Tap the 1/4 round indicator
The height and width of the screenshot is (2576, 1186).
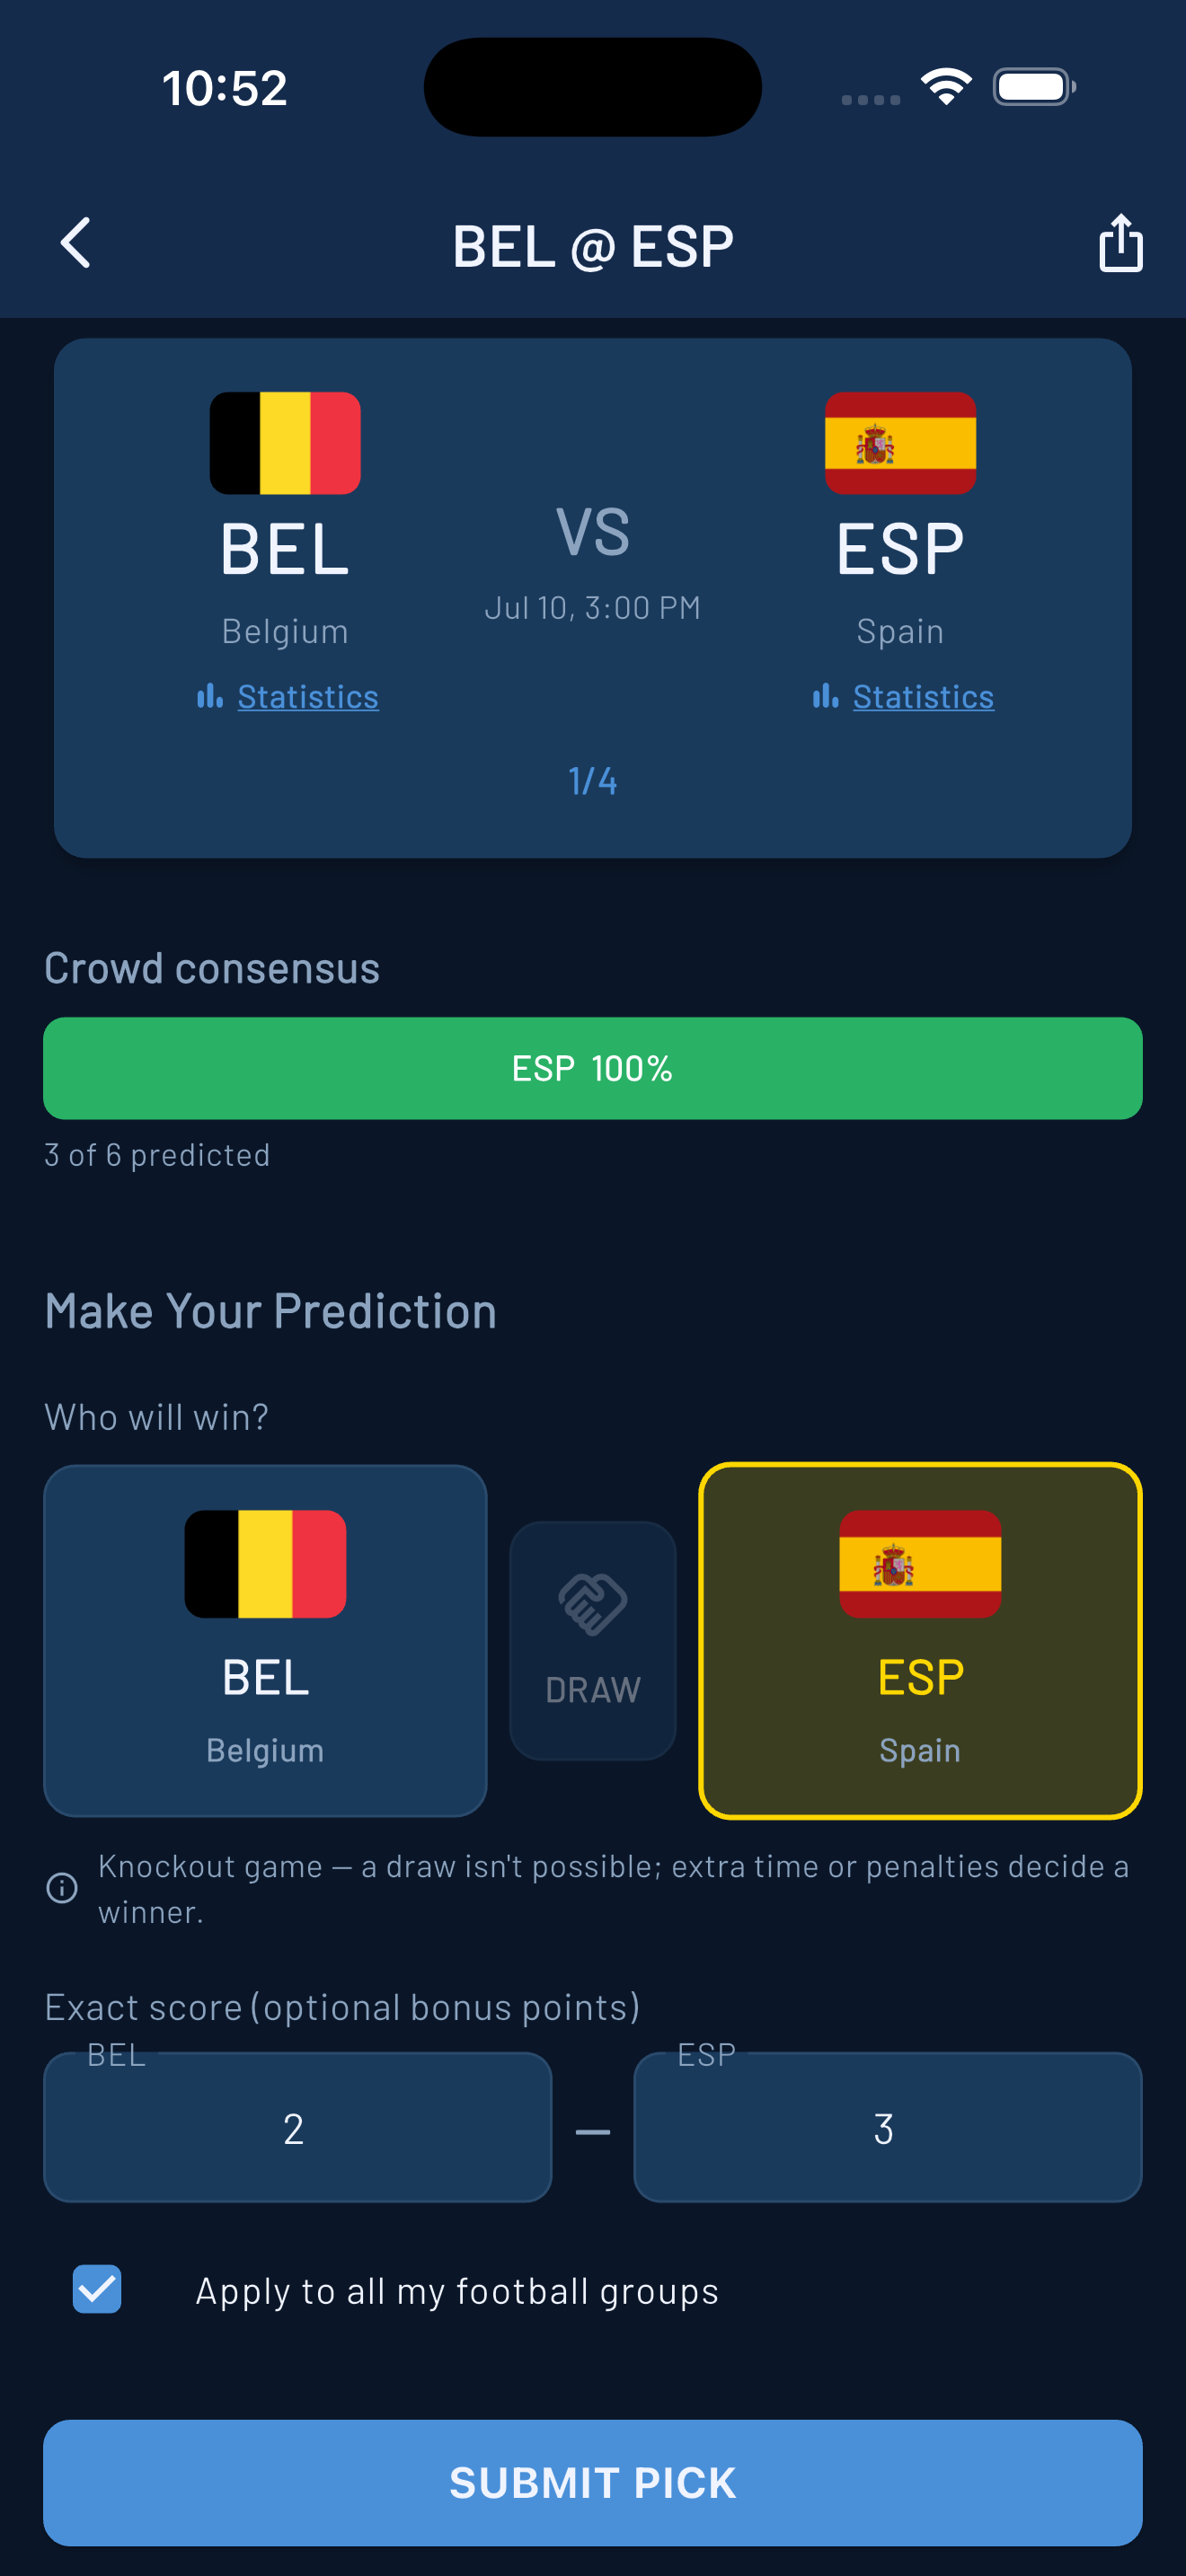coord(593,781)
